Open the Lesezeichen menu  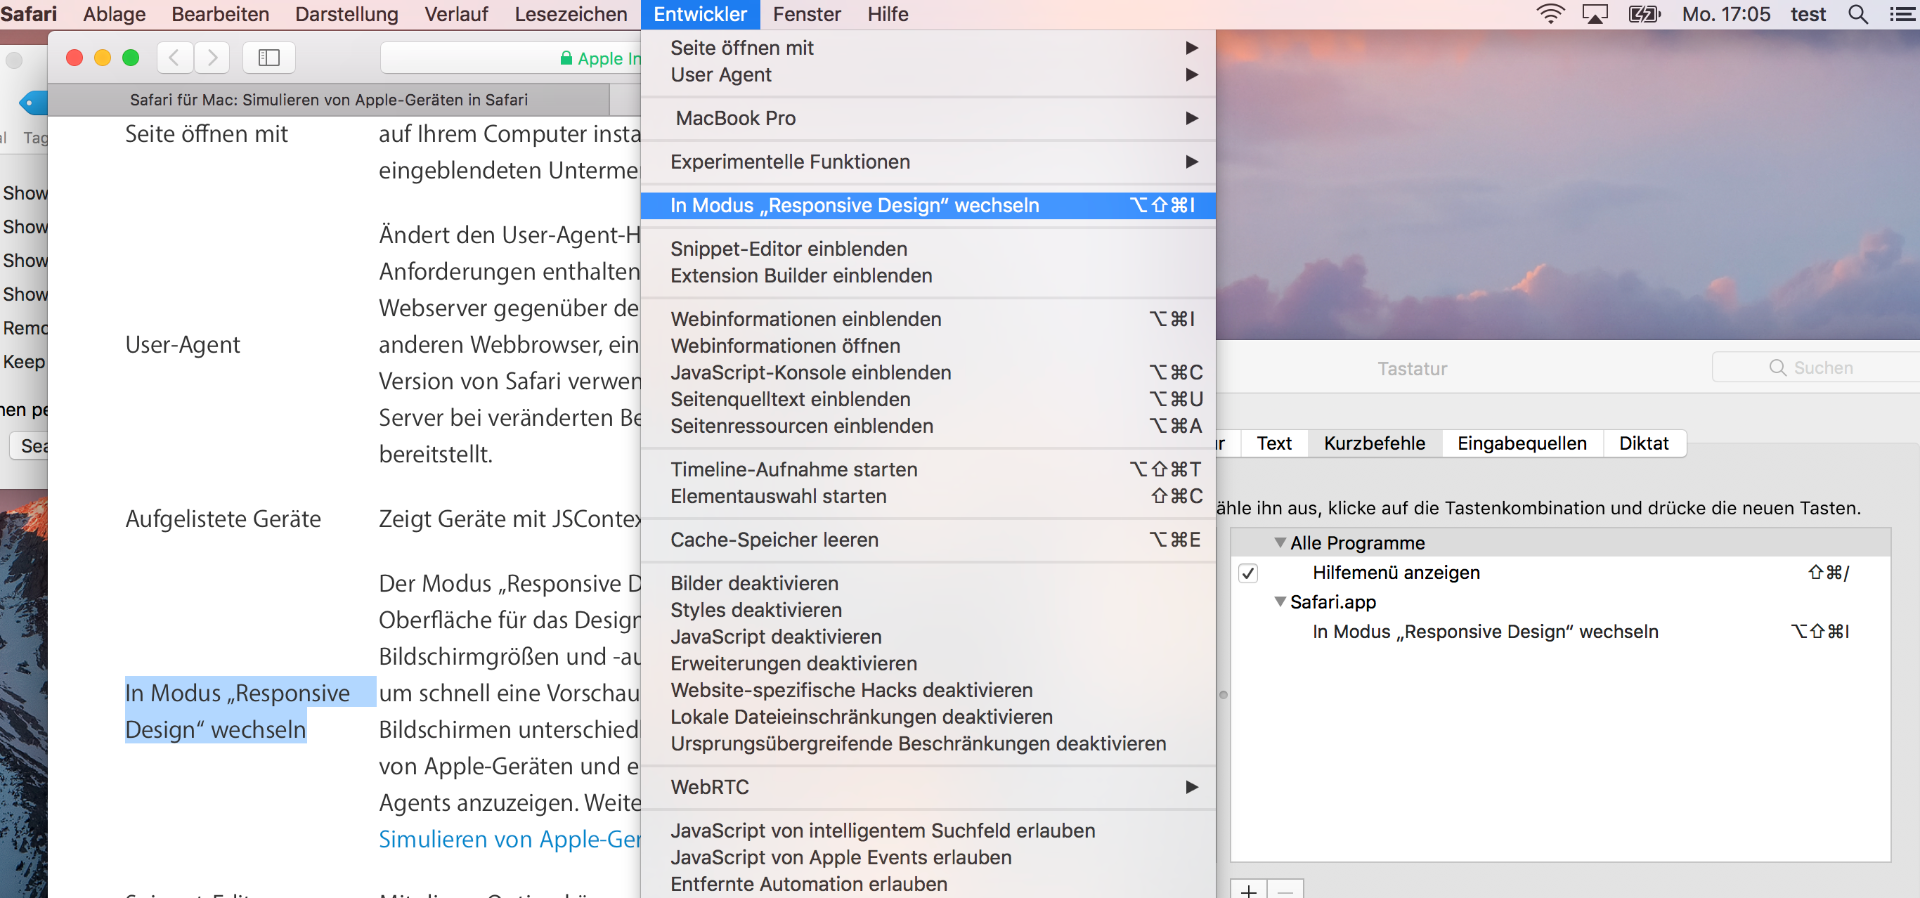571,14
